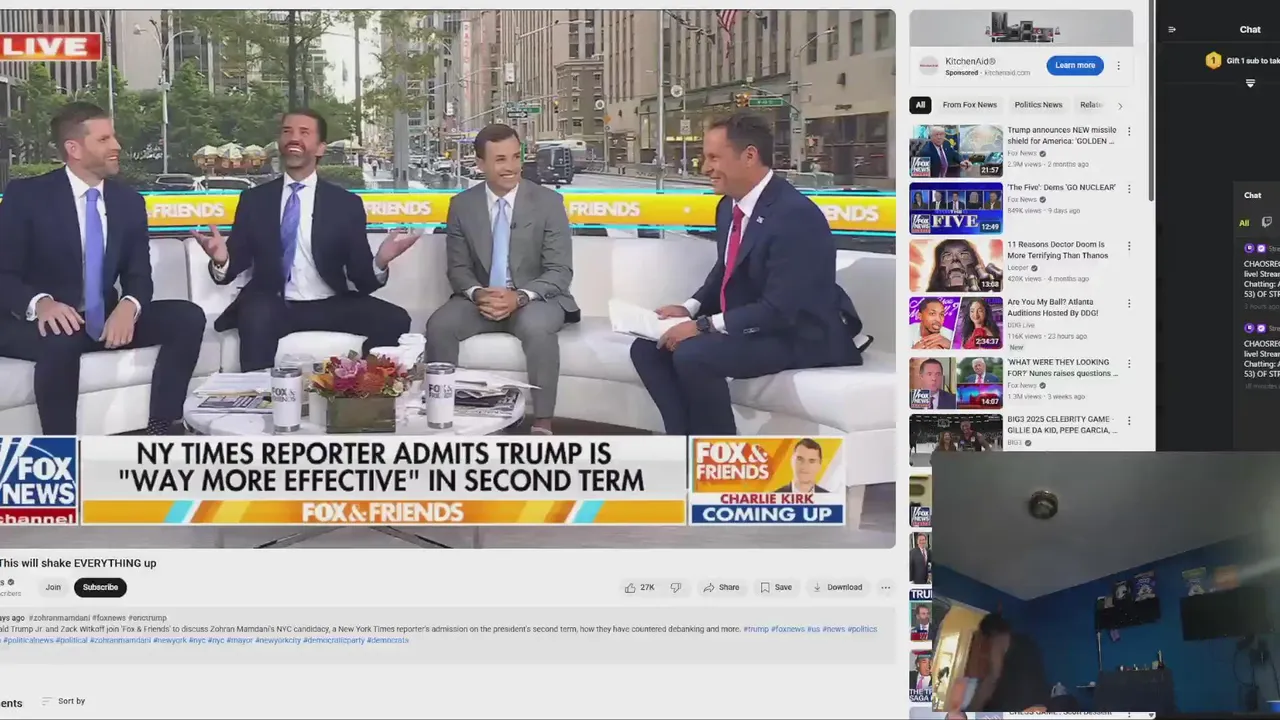Click the KitchenAid ad banner image
The width and height of the screenshot is (1280, 720).
tap(1021, 28)
